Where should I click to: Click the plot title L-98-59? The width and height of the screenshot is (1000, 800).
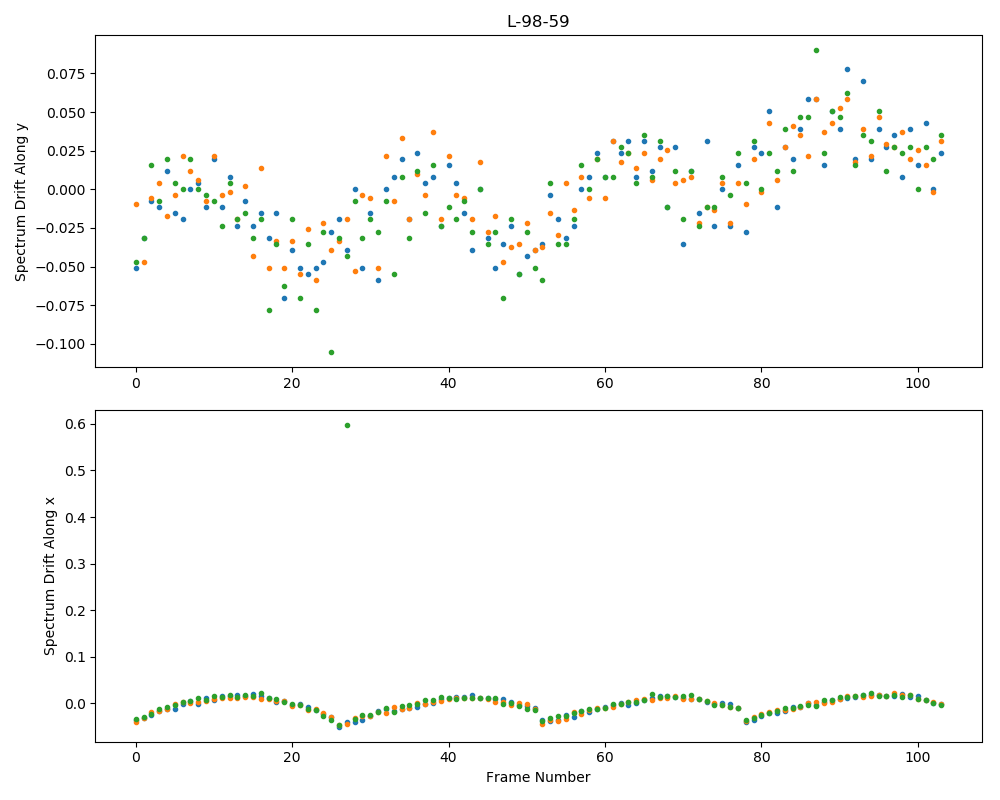[x=538, y=22]
